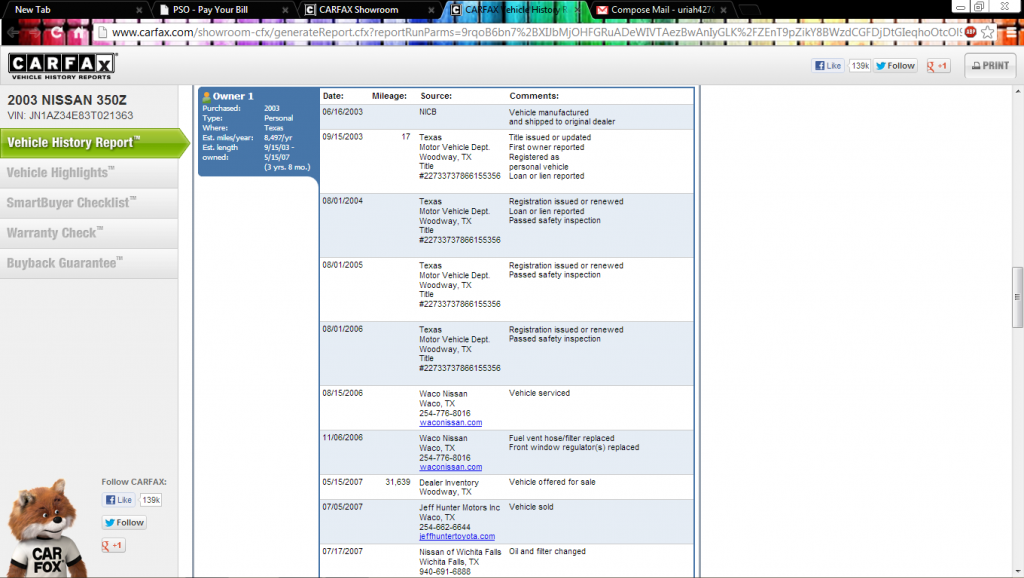Open Warranty Check section
Viewport: 1024px width, 578px height.
point(89,233)
